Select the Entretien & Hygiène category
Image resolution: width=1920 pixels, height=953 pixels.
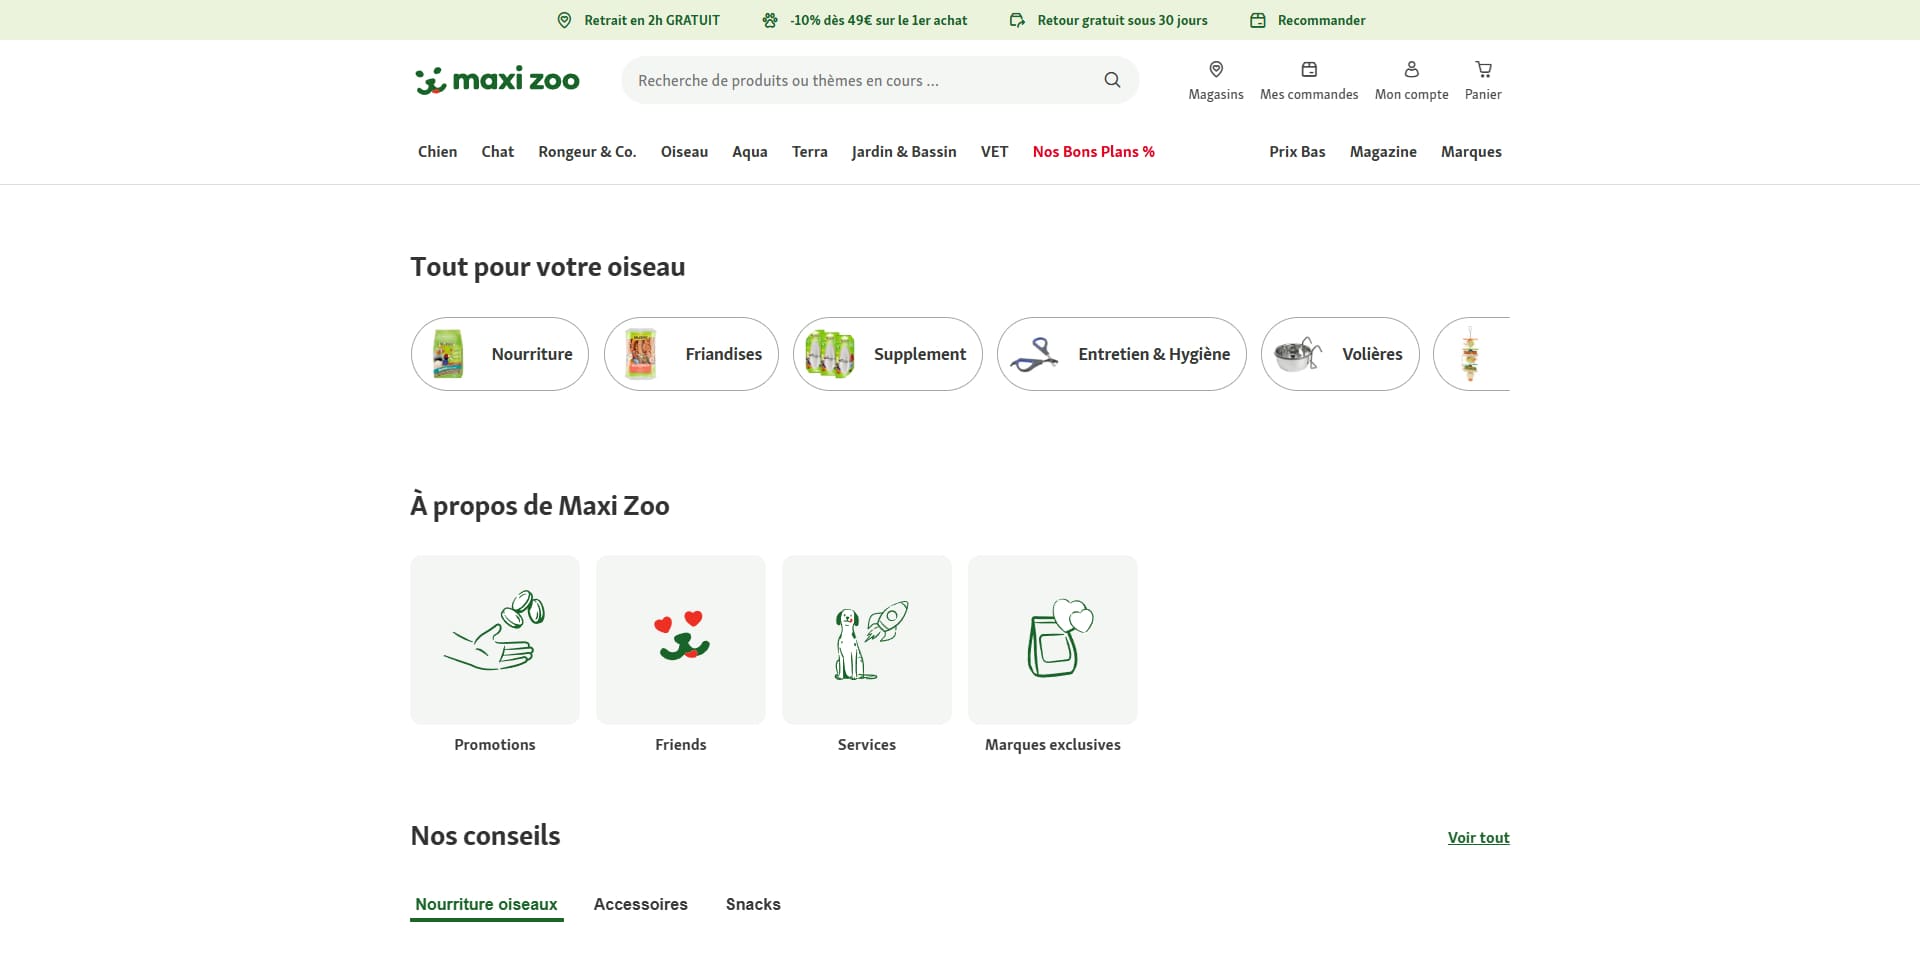[x=1122, y=354]
